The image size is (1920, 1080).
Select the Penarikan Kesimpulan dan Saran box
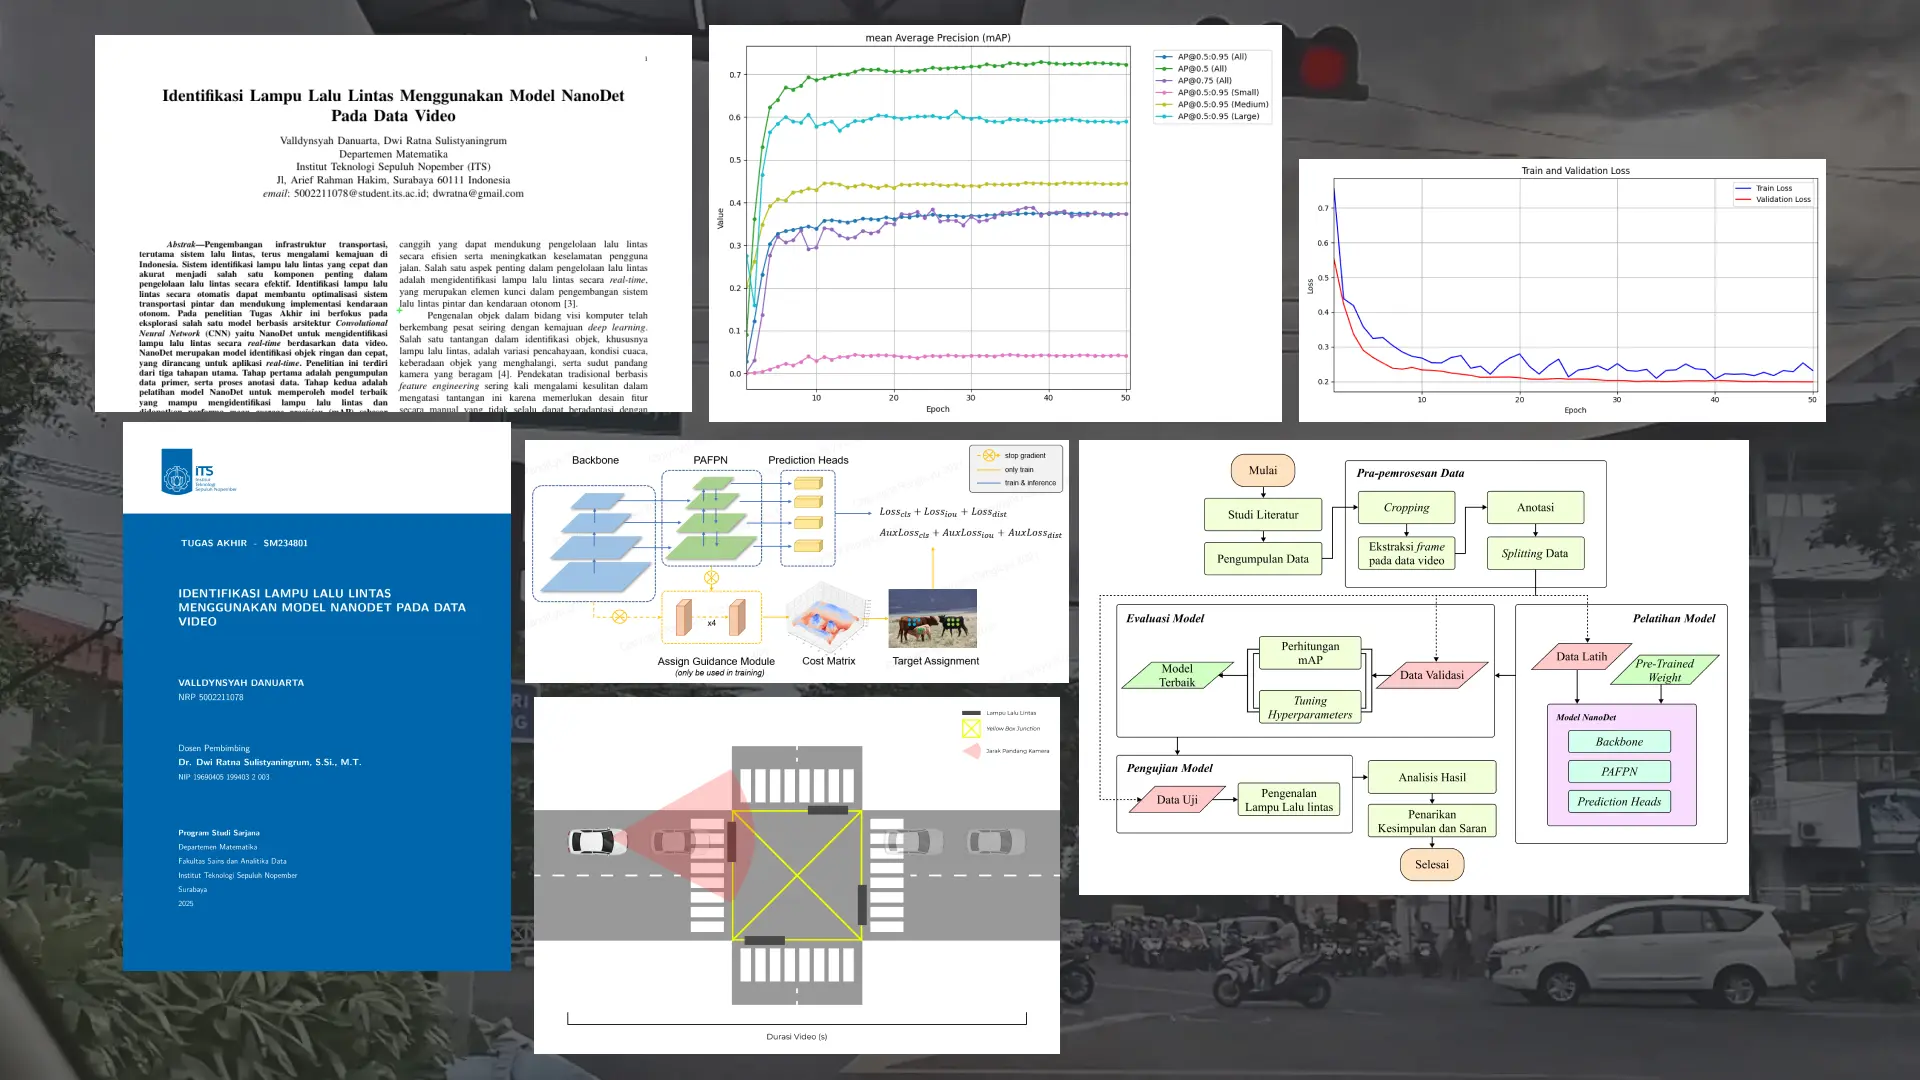1432,821
